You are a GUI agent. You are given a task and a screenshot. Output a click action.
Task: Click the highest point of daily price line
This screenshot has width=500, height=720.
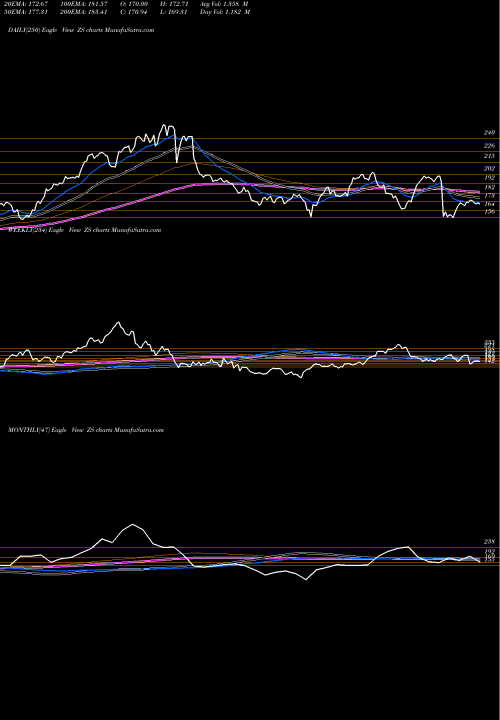tap(164, 125)
